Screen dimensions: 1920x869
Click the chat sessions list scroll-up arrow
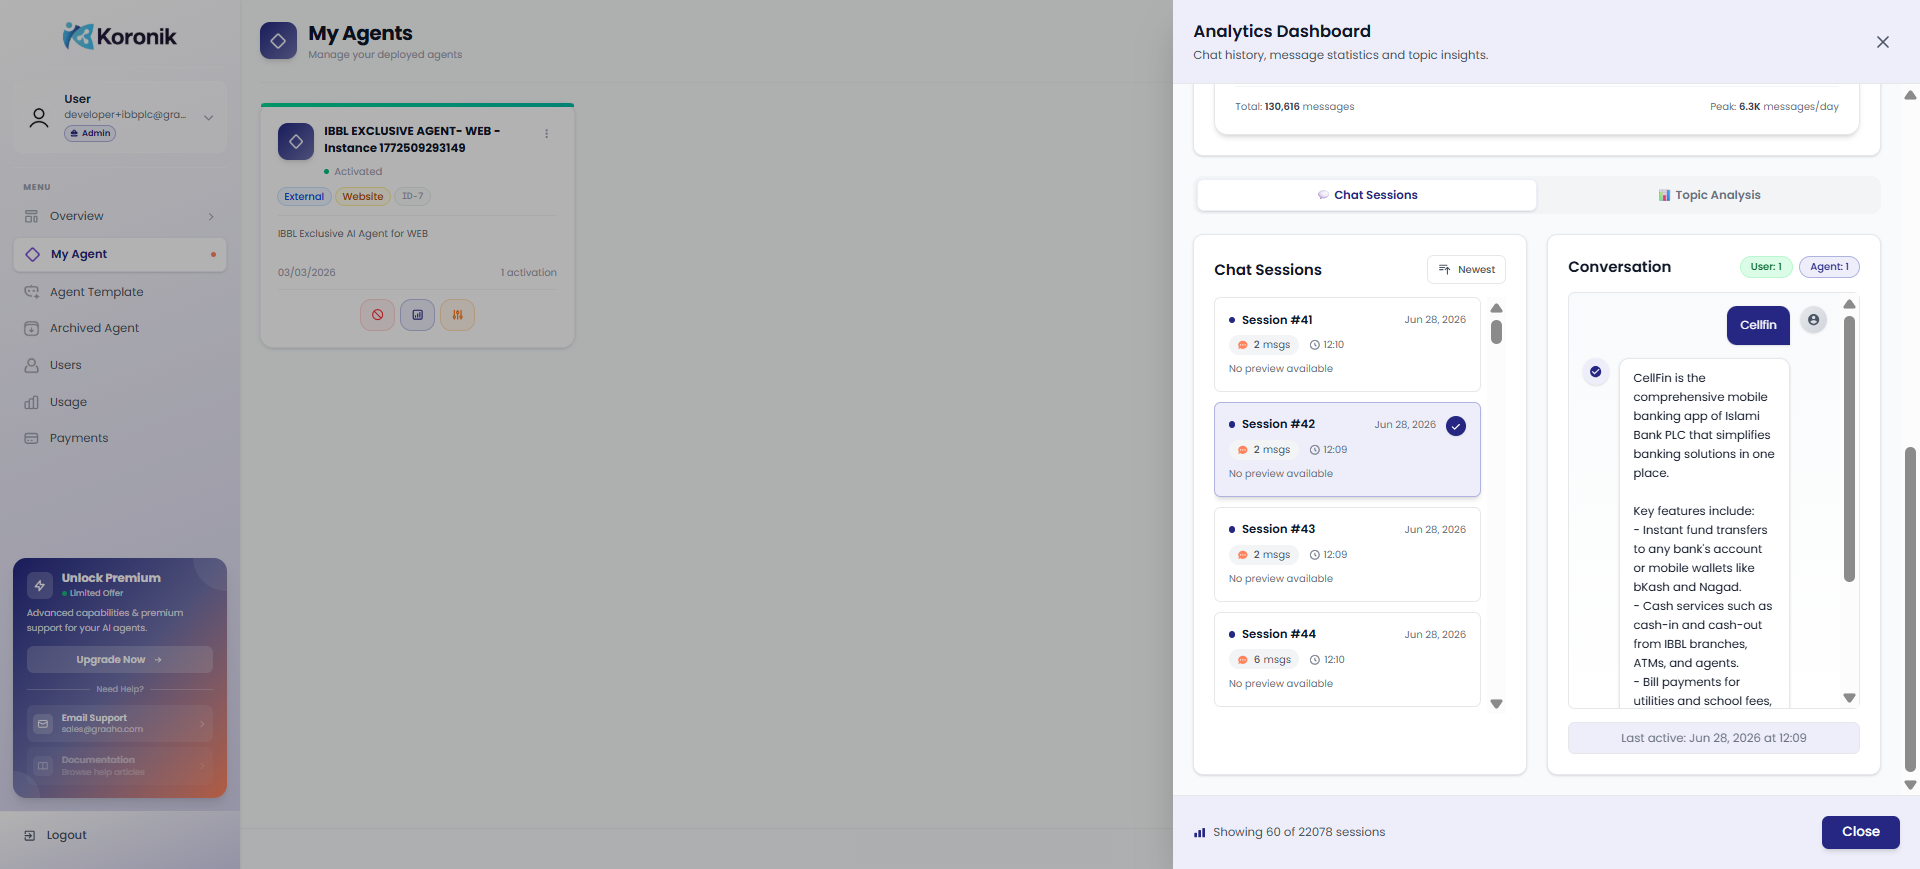[1496, 308]
